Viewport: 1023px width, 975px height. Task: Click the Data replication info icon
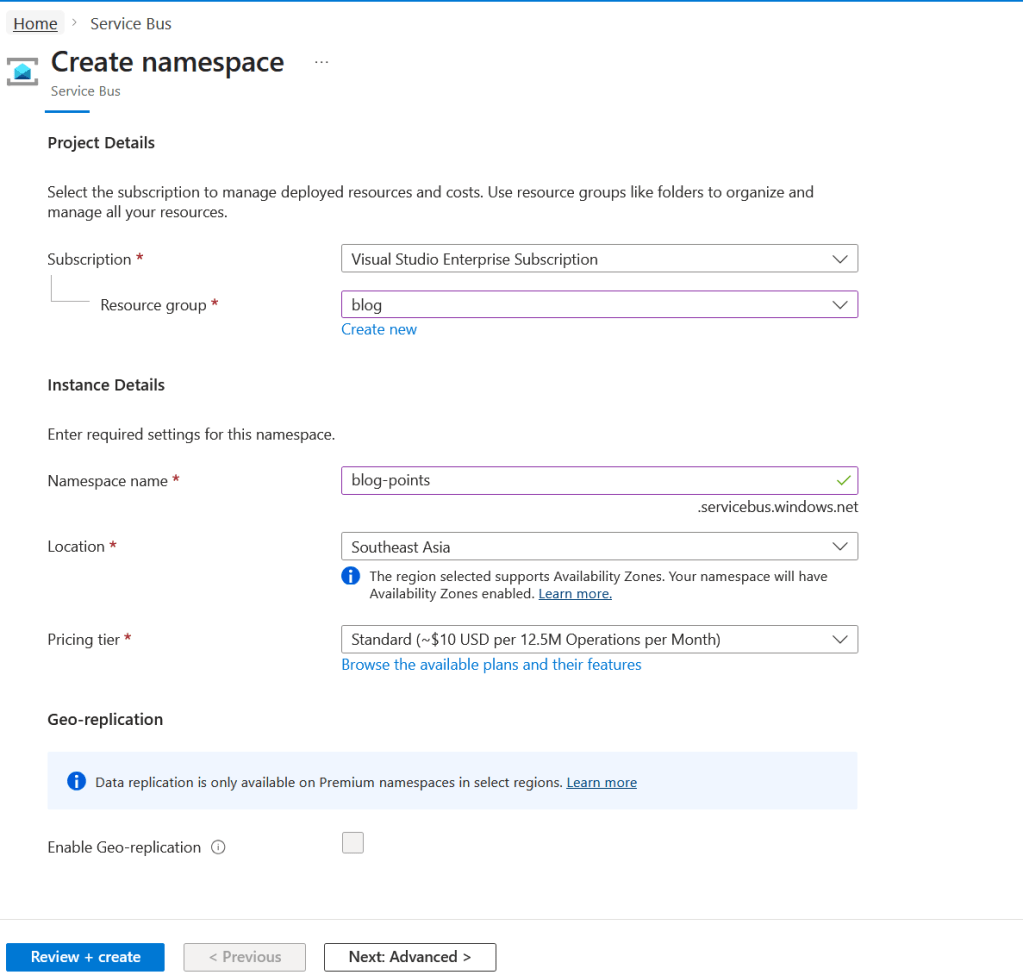76,781
